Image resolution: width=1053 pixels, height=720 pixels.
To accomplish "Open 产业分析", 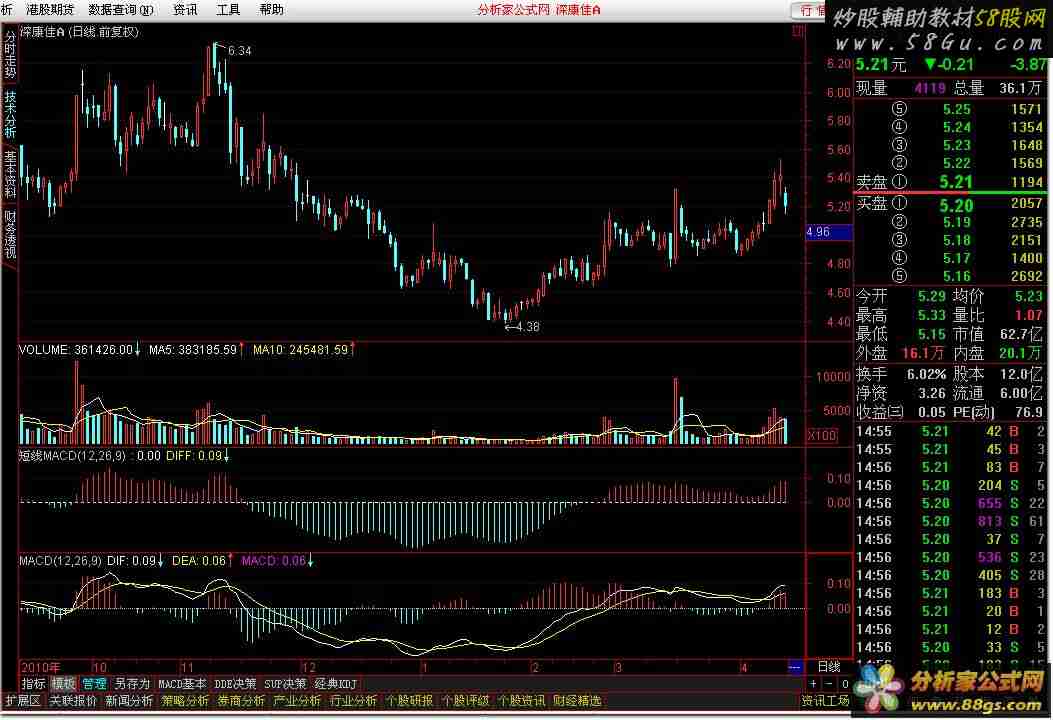I will click(x=297, y=701).
